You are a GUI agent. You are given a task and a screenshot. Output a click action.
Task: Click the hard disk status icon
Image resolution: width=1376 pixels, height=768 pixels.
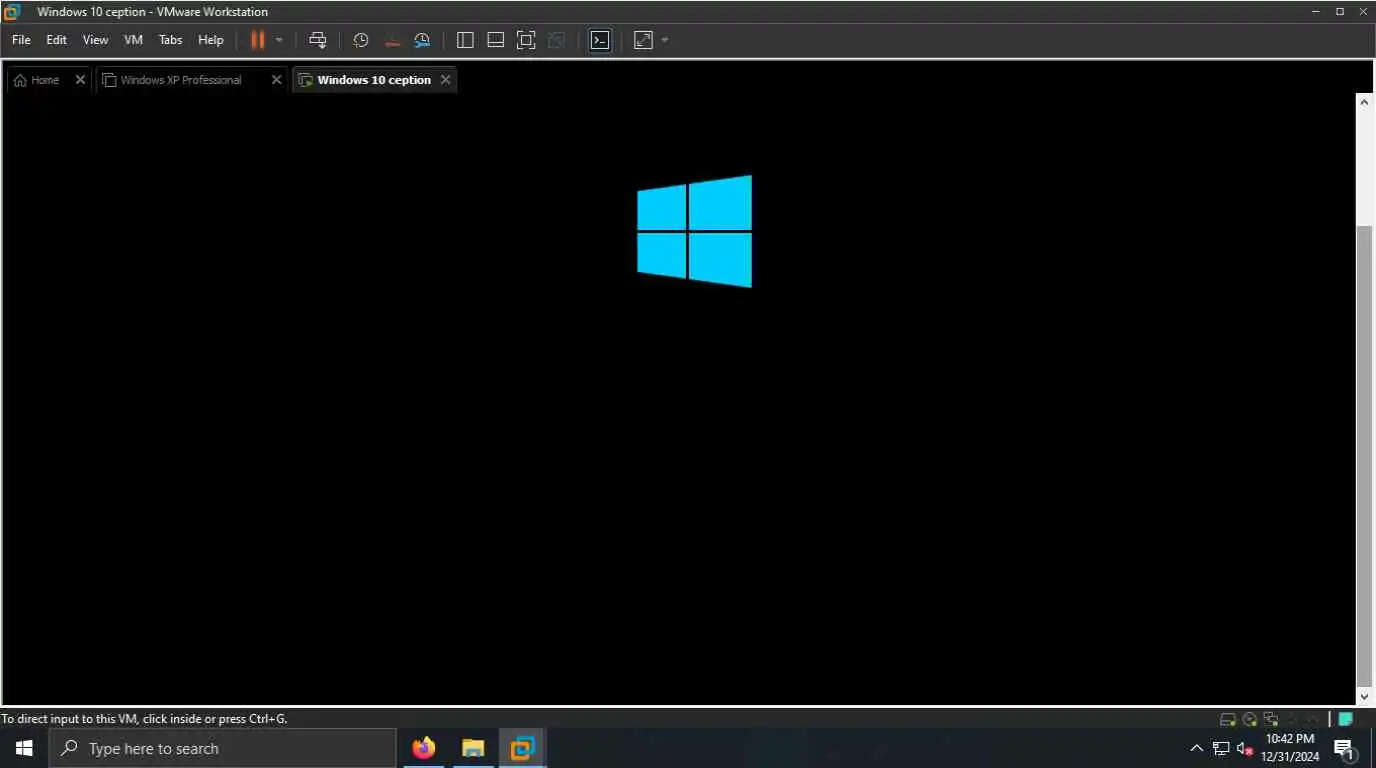click(1228, 719)
